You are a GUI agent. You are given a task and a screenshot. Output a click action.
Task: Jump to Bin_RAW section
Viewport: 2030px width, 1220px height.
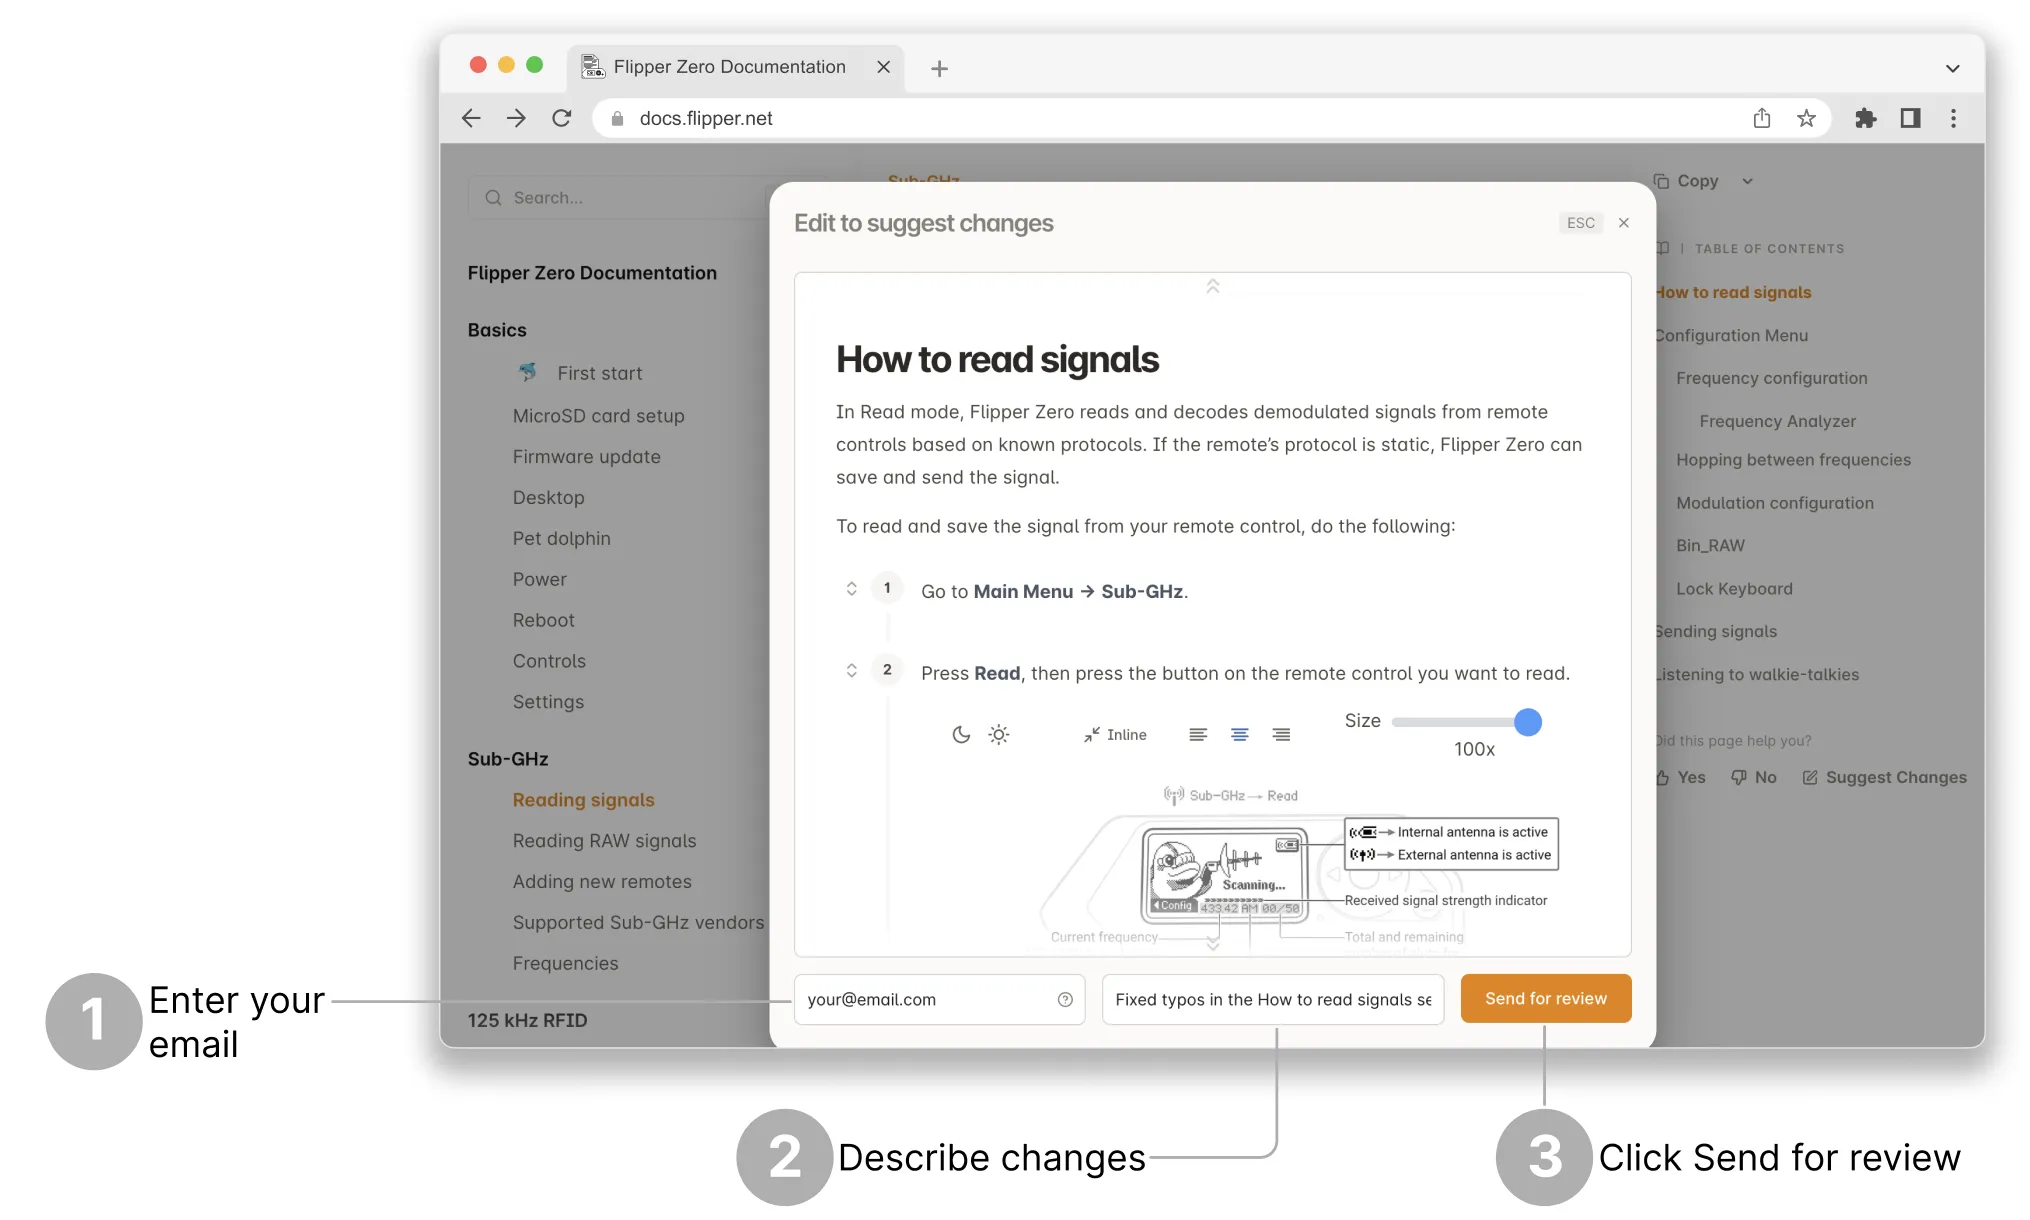click(x=1711, y=546)
